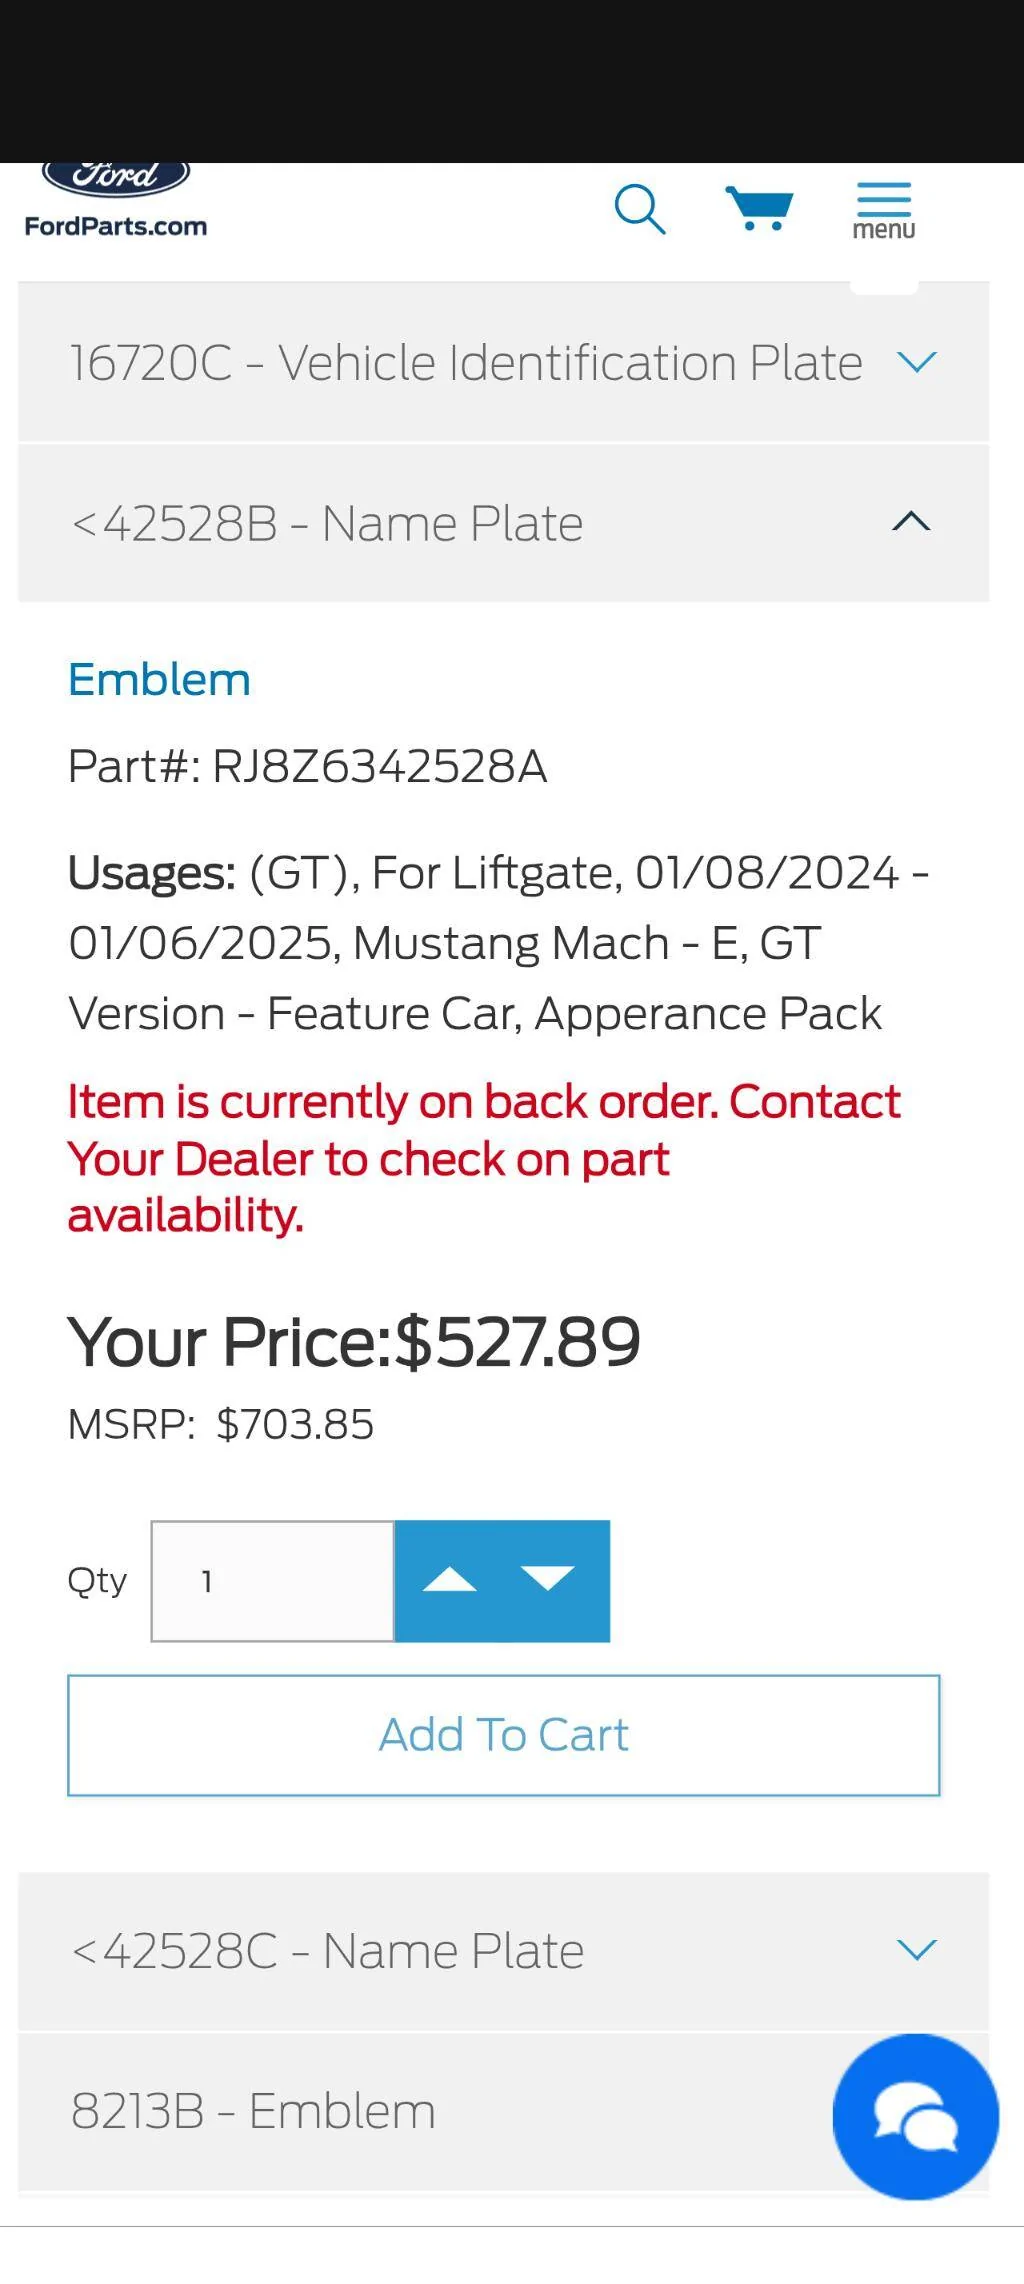The image size is (1024, 2284).
Task: Click the Add To Cart button
Action: click(502, 1735)
